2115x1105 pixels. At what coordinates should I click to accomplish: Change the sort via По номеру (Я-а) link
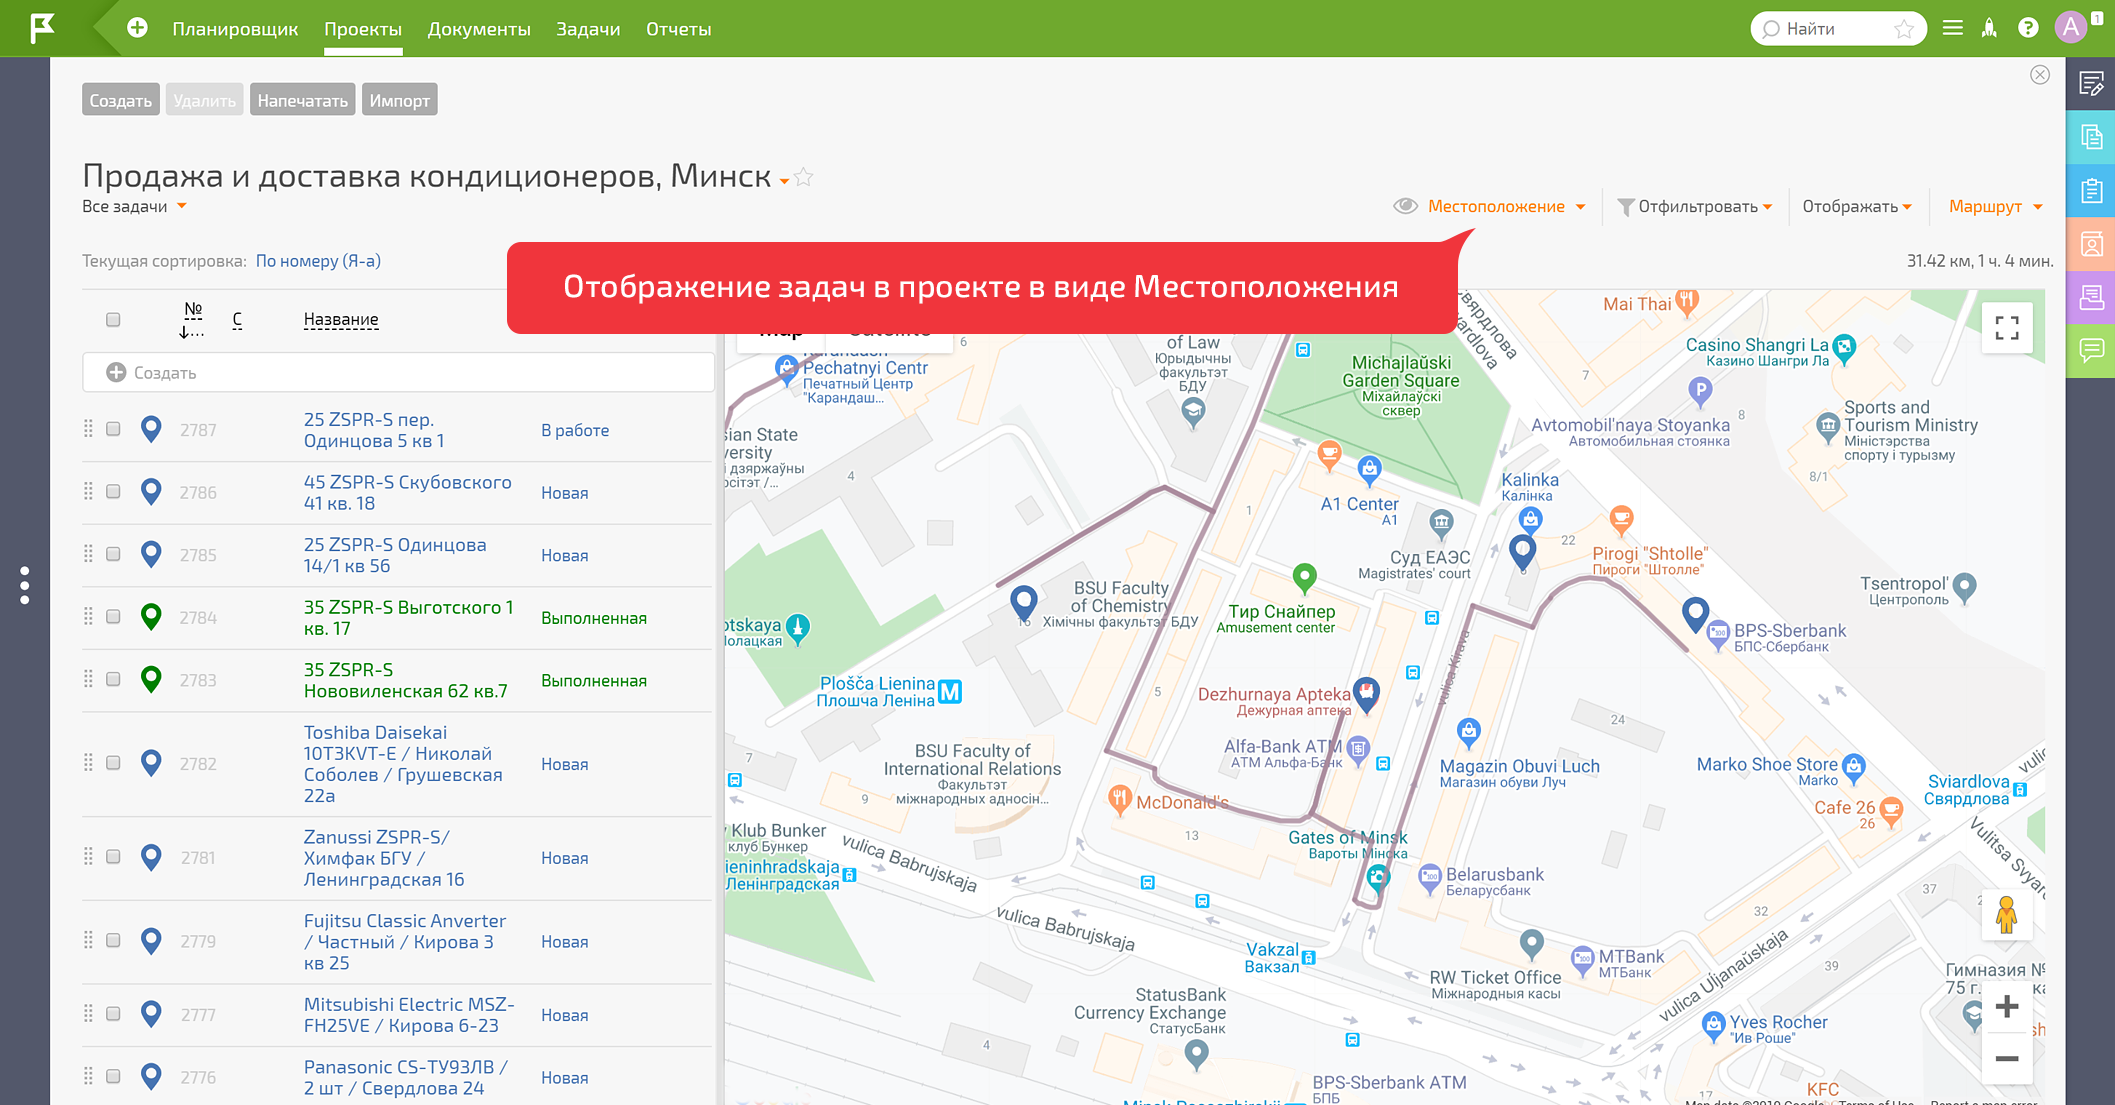click(x=318, y=261)
